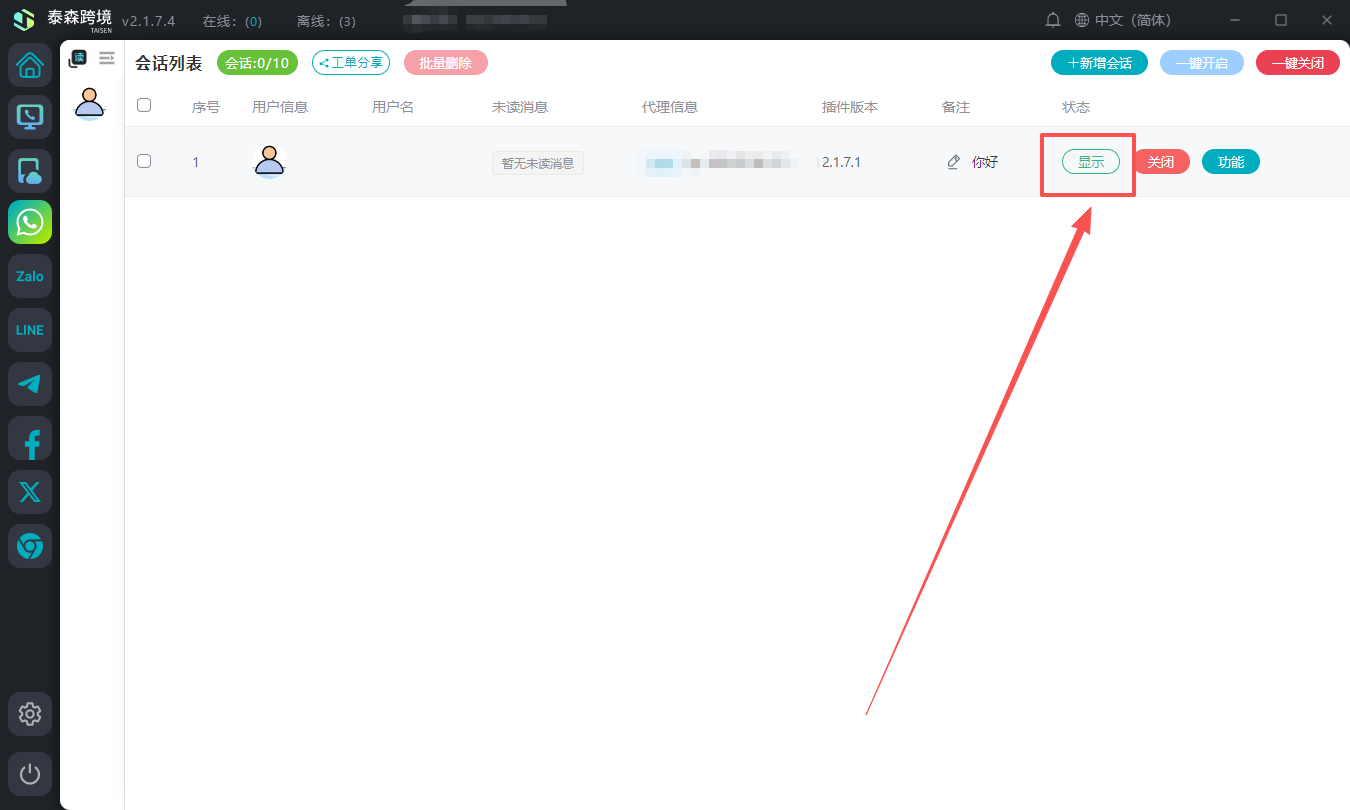Click the 显示 button in row 1
The image size is (1350, 810).
(x=1090, y=162)
